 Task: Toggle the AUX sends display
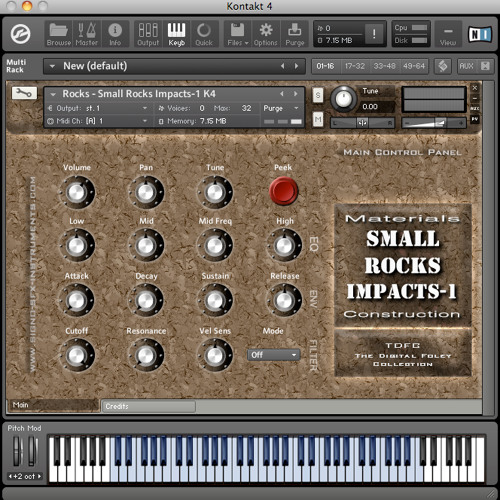[x=466, y=66]
